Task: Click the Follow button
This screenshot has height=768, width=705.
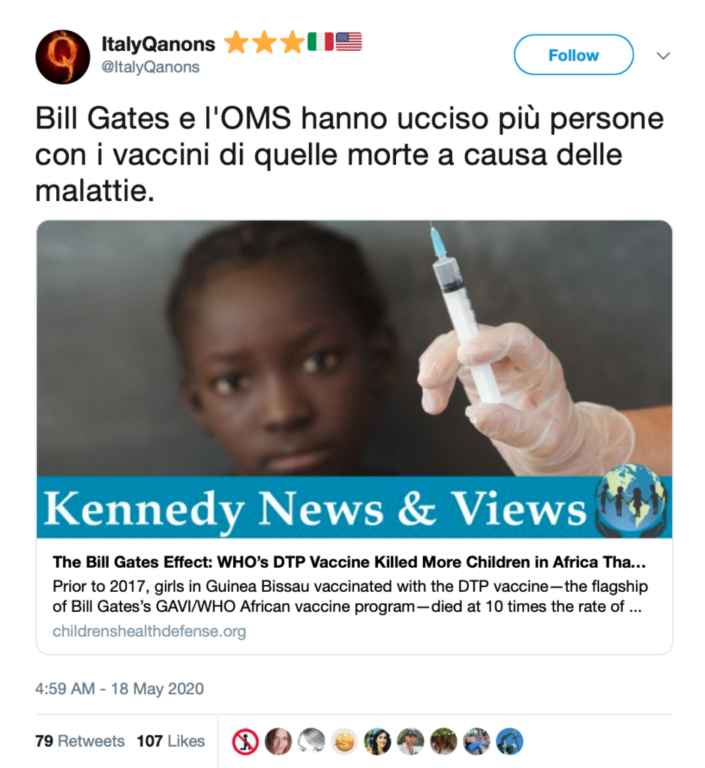Action: (573, 55)
